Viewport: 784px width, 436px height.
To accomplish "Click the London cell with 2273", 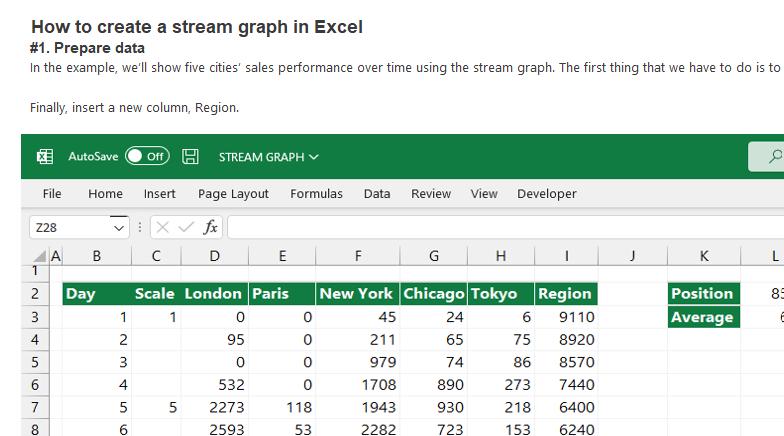I will click(x=214, y=407).
